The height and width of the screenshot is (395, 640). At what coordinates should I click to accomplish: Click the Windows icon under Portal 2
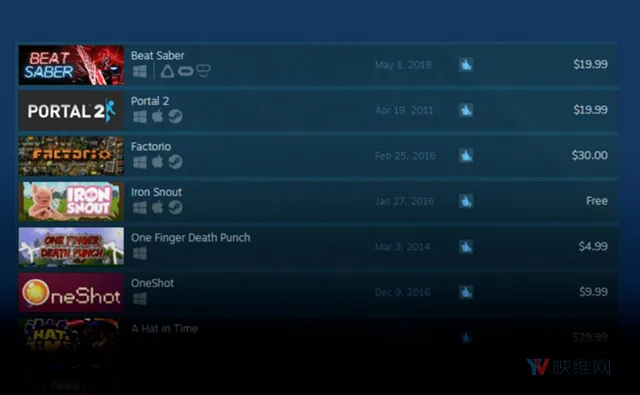coord(140,117)
